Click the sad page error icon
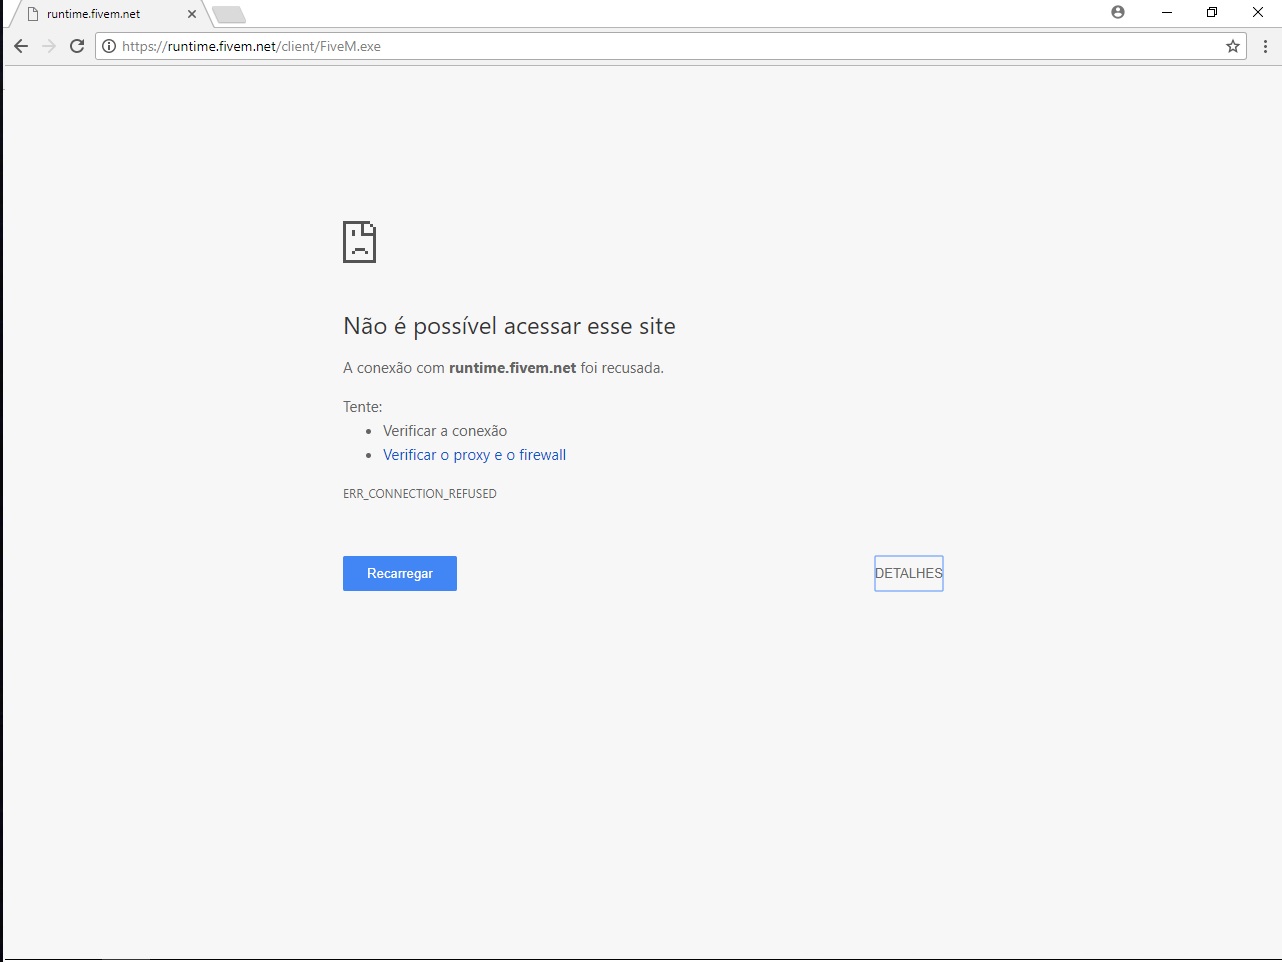1282x962 pixels. click(359, 242)
